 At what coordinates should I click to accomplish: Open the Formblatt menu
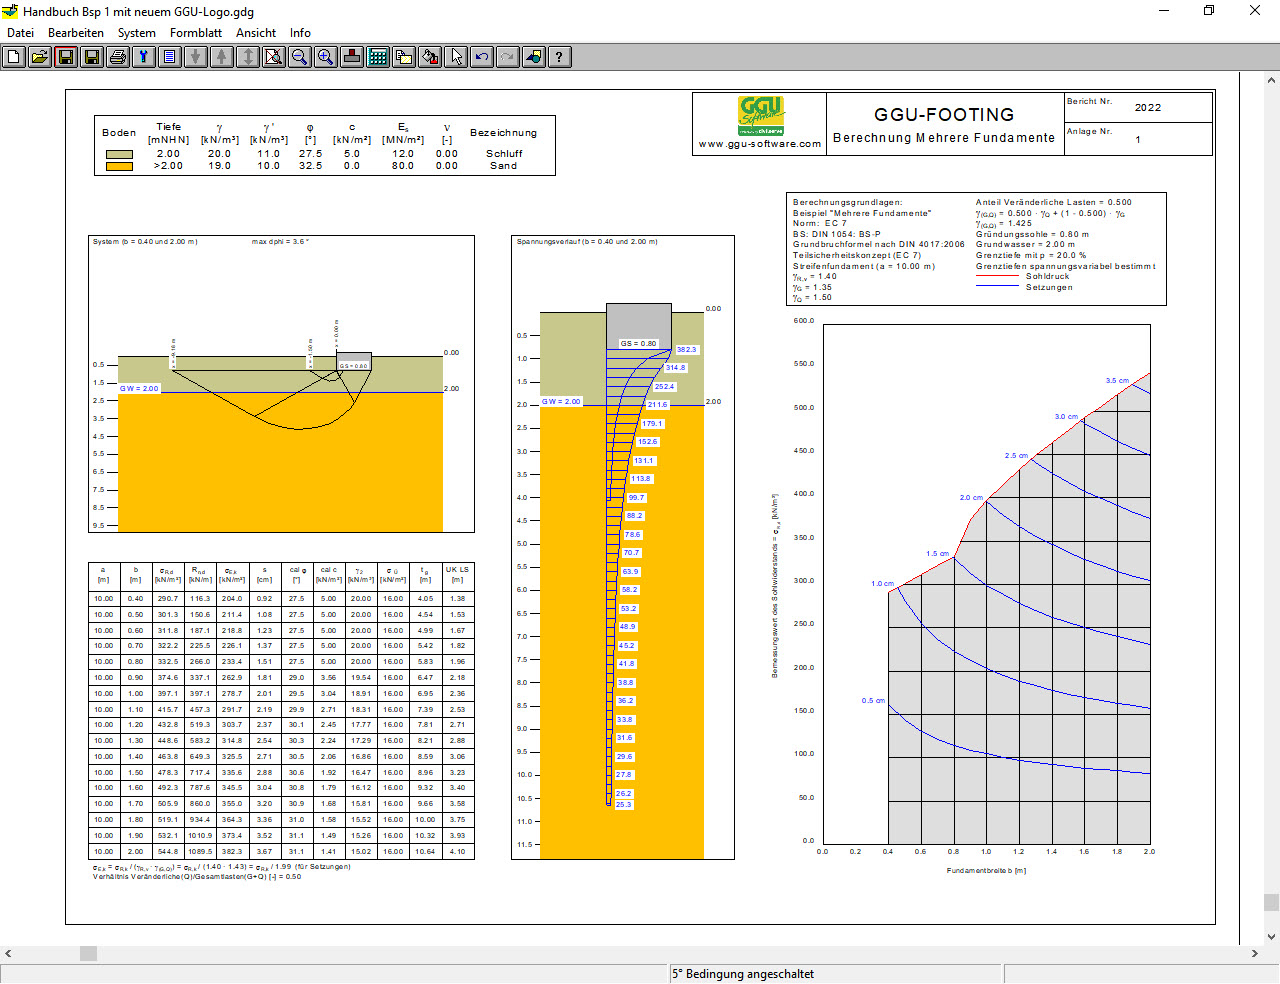click(196, 33)
